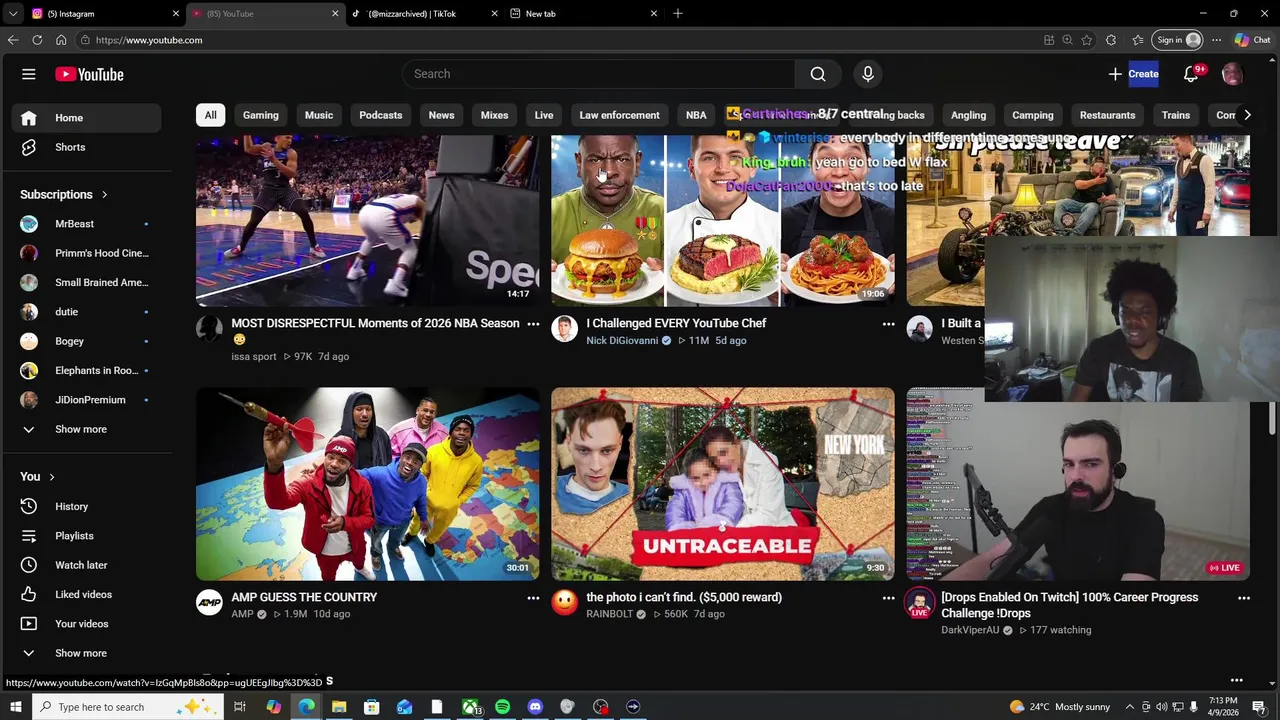Open options for YouTube Chef video
This screenshot has width=1280, height=720.
tap(888, 324)
